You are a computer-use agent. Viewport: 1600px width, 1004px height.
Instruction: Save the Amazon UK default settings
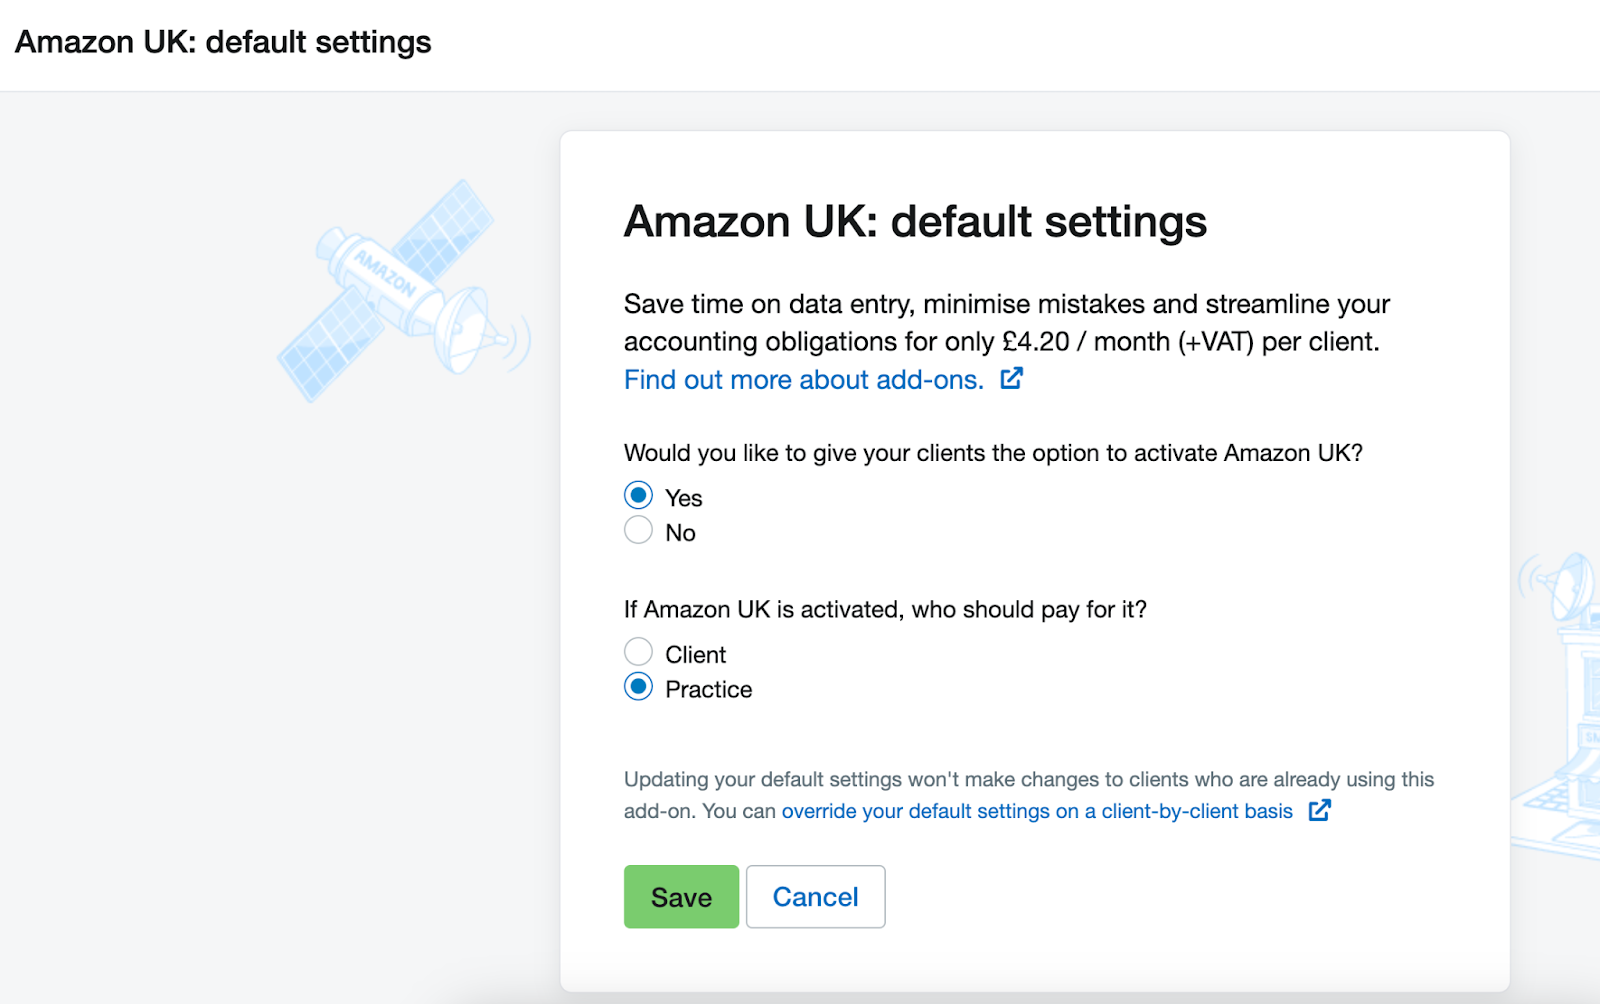point(681,897)
